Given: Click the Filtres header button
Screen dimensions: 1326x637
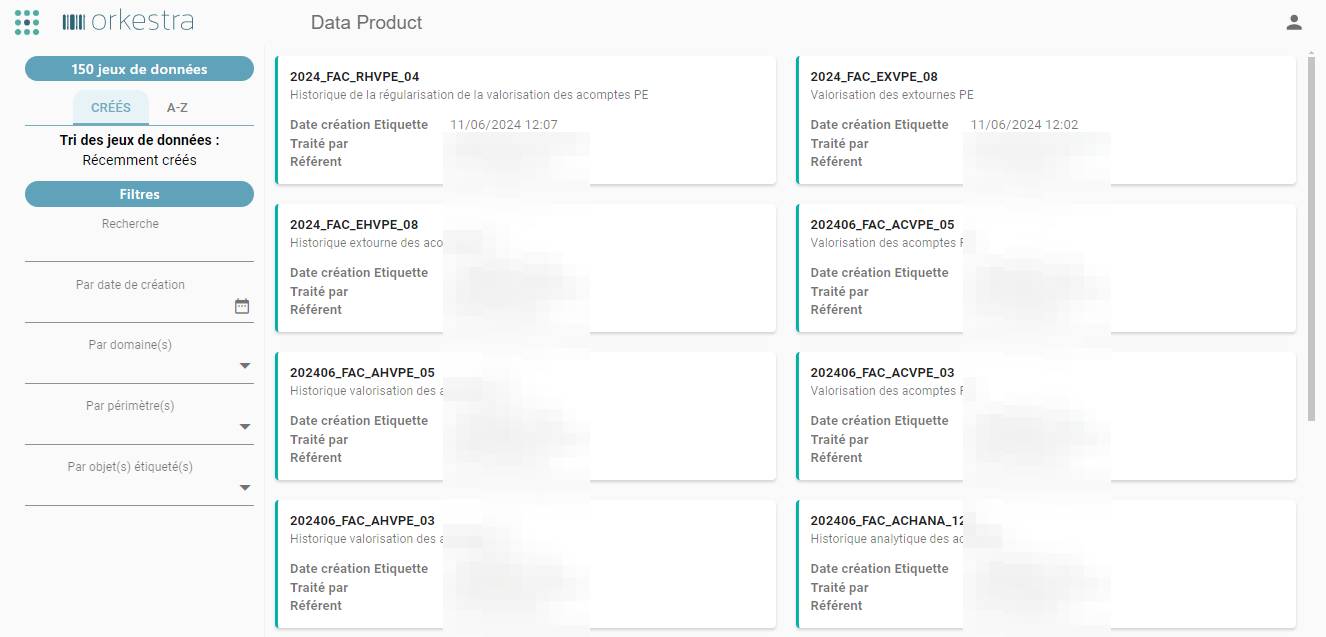Looking at the screenshot, I should tap(139, 194).
